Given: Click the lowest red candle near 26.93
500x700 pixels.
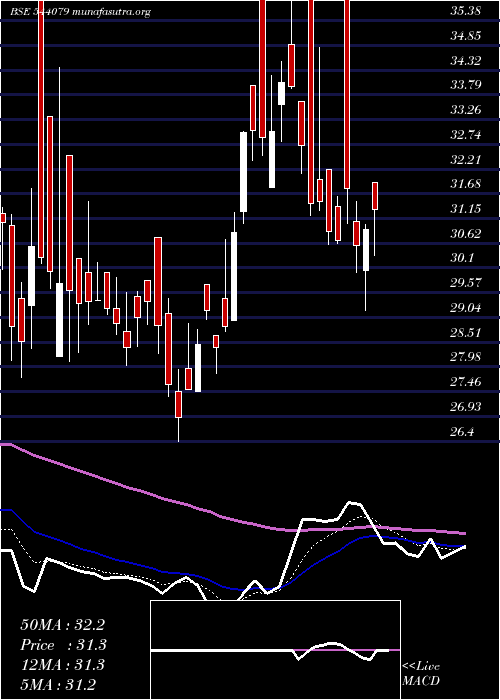Looking at the screenshot, I should (x=179, y=404).
